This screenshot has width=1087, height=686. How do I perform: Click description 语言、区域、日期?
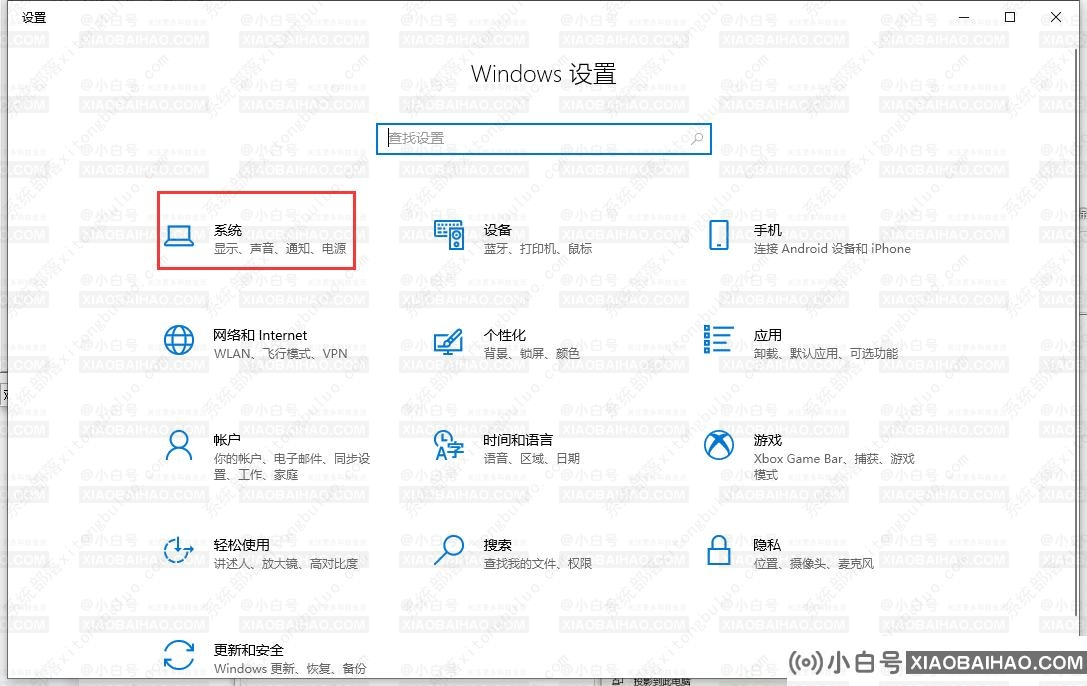coord(532,458)
